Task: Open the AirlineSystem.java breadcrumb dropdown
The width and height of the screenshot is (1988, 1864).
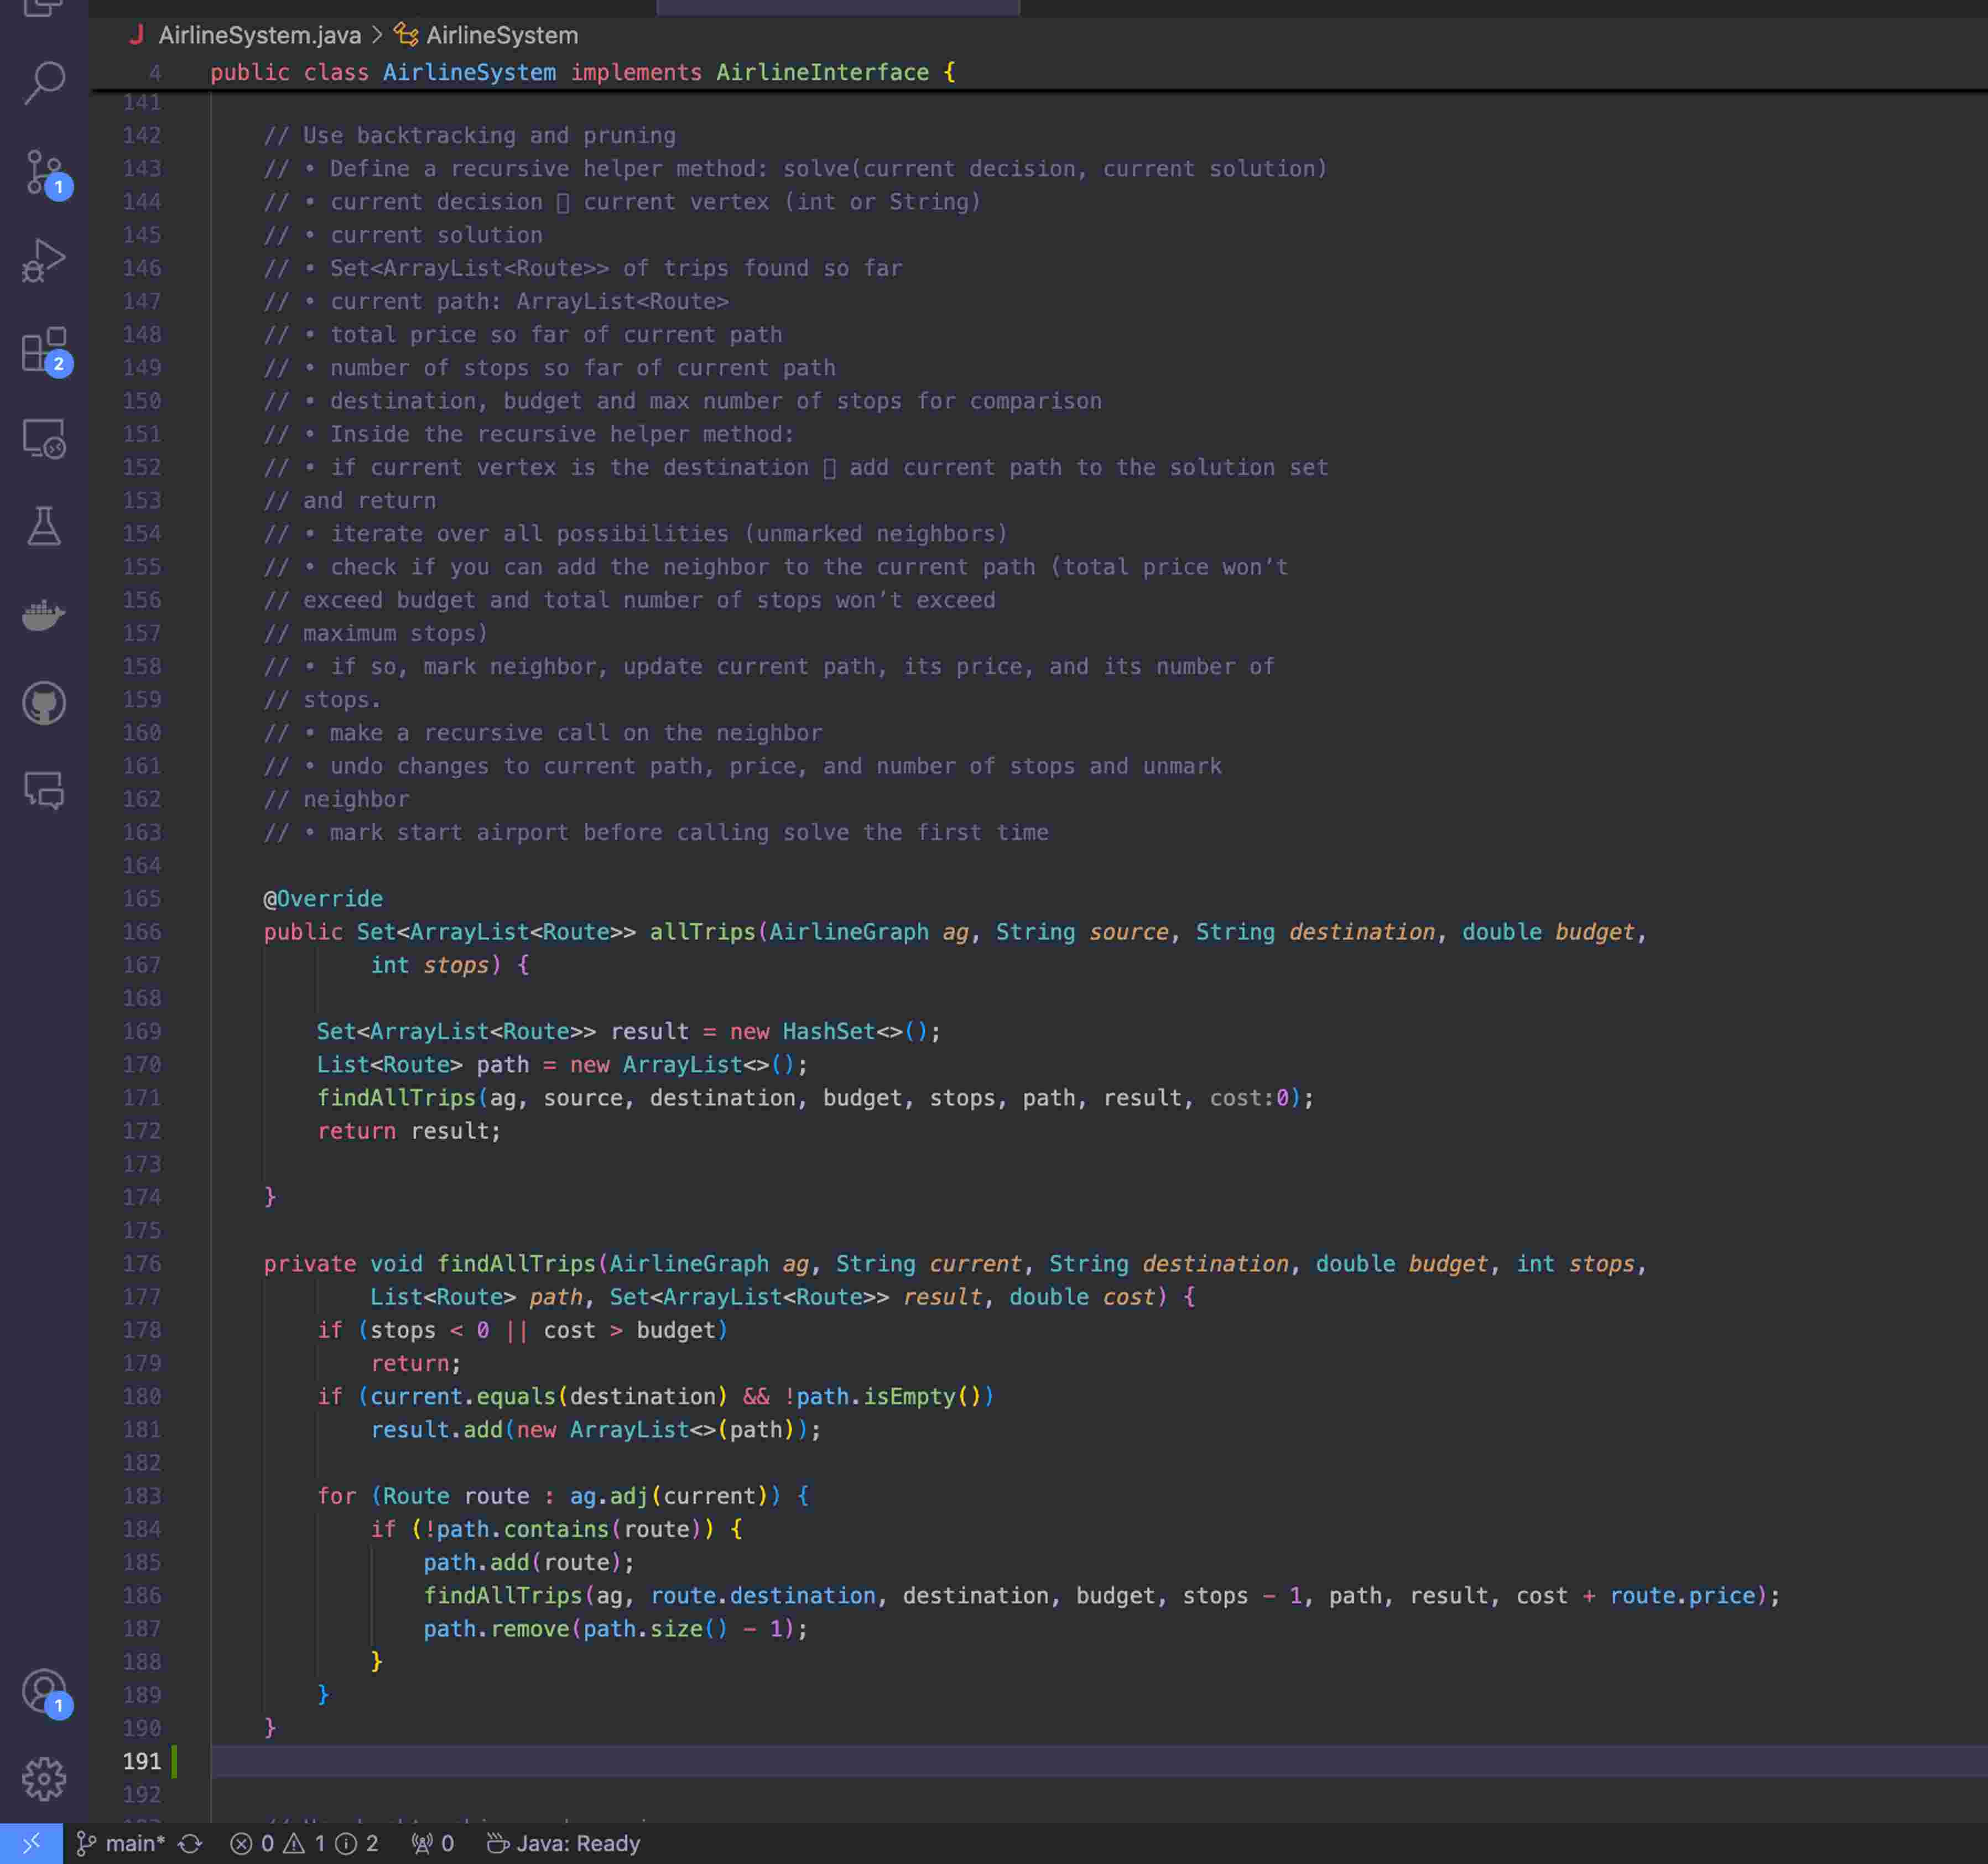Action: tap(260, 35)
